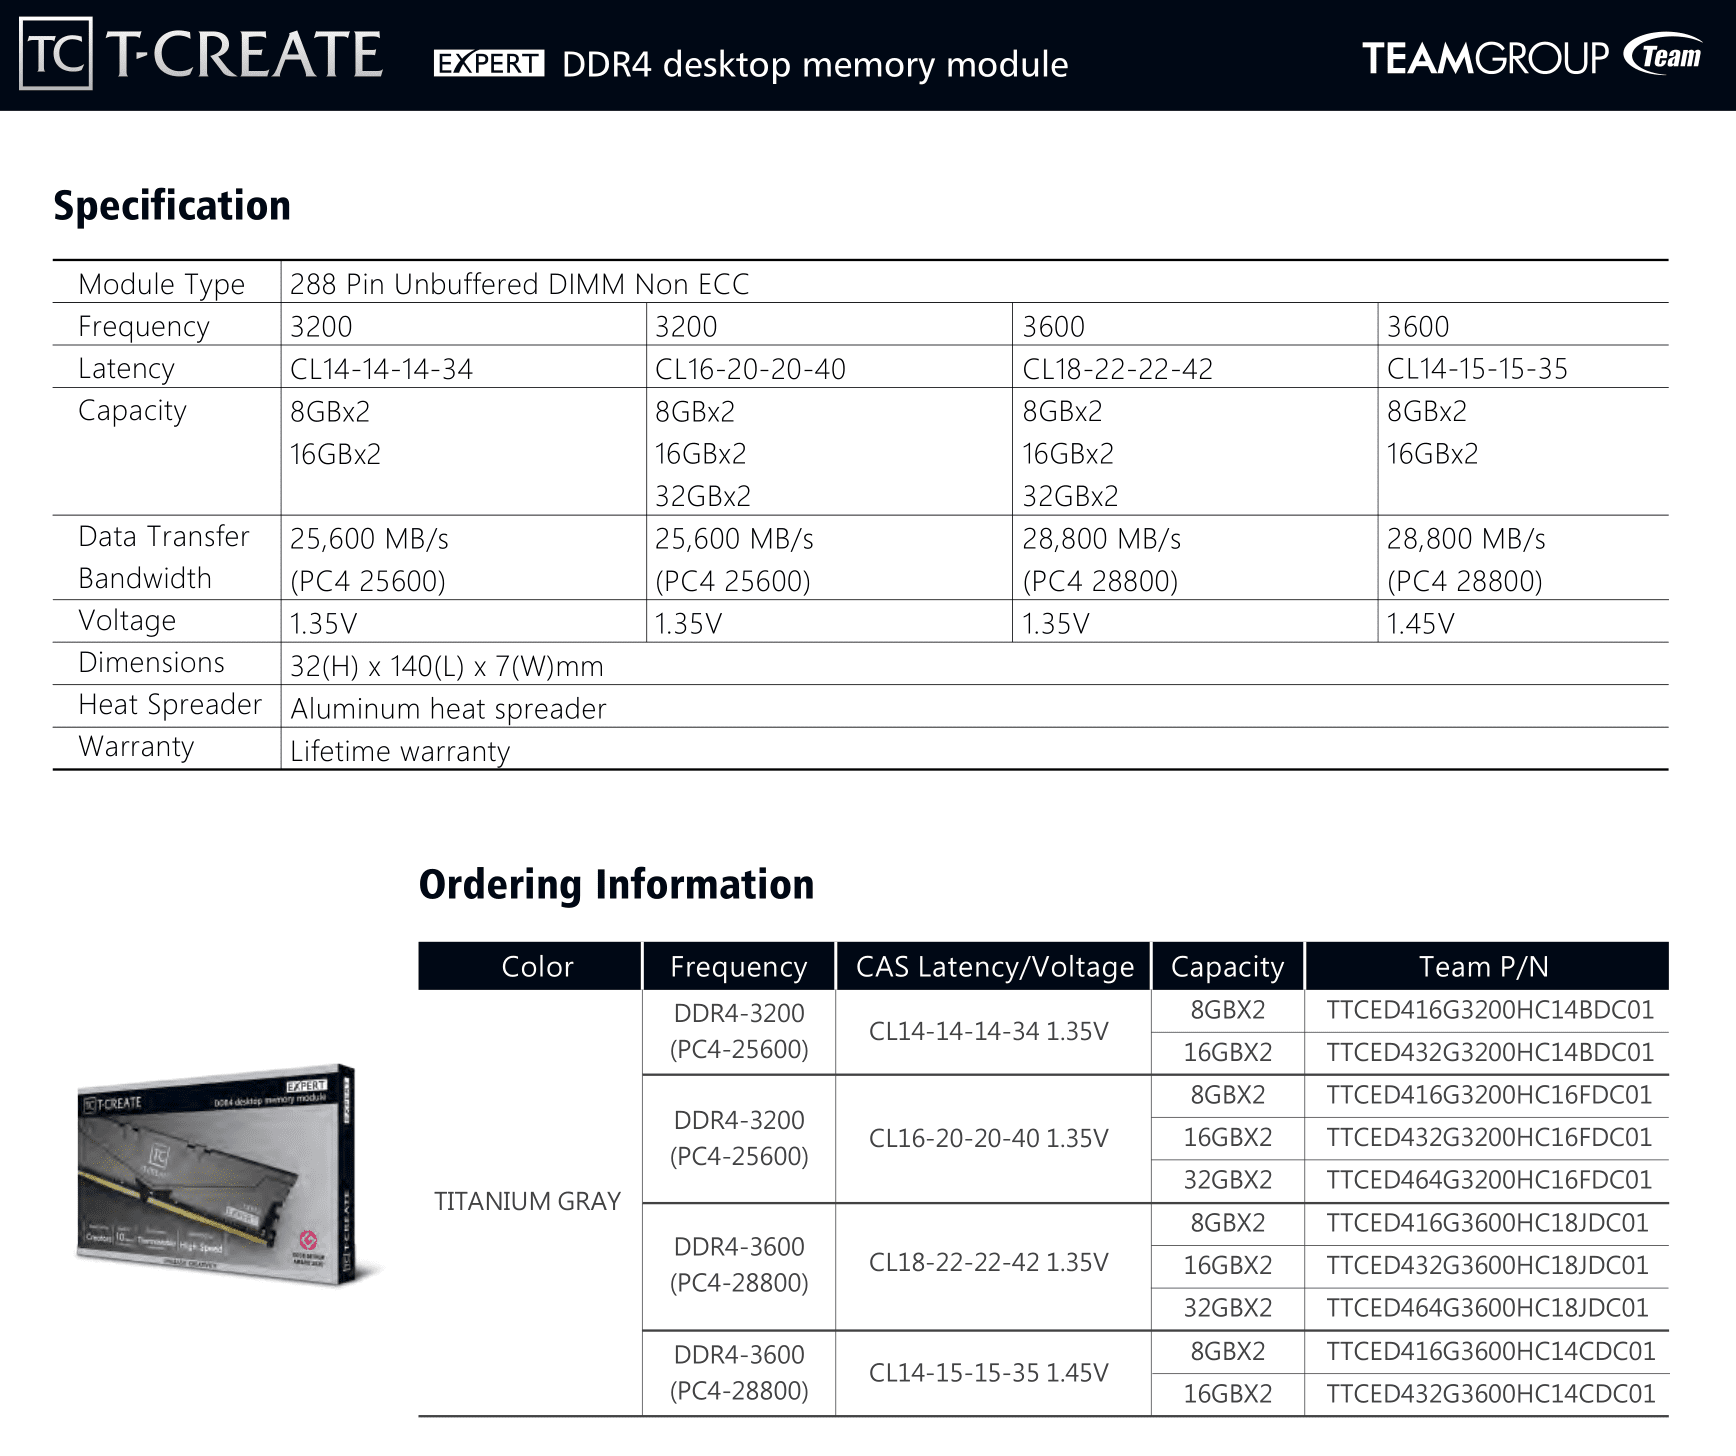Image resolution: width=1736 pixels, height=1456 pixels.
Task: Select part number TTCED432G3600HC14CDC01
Action: (1491, 1394)
